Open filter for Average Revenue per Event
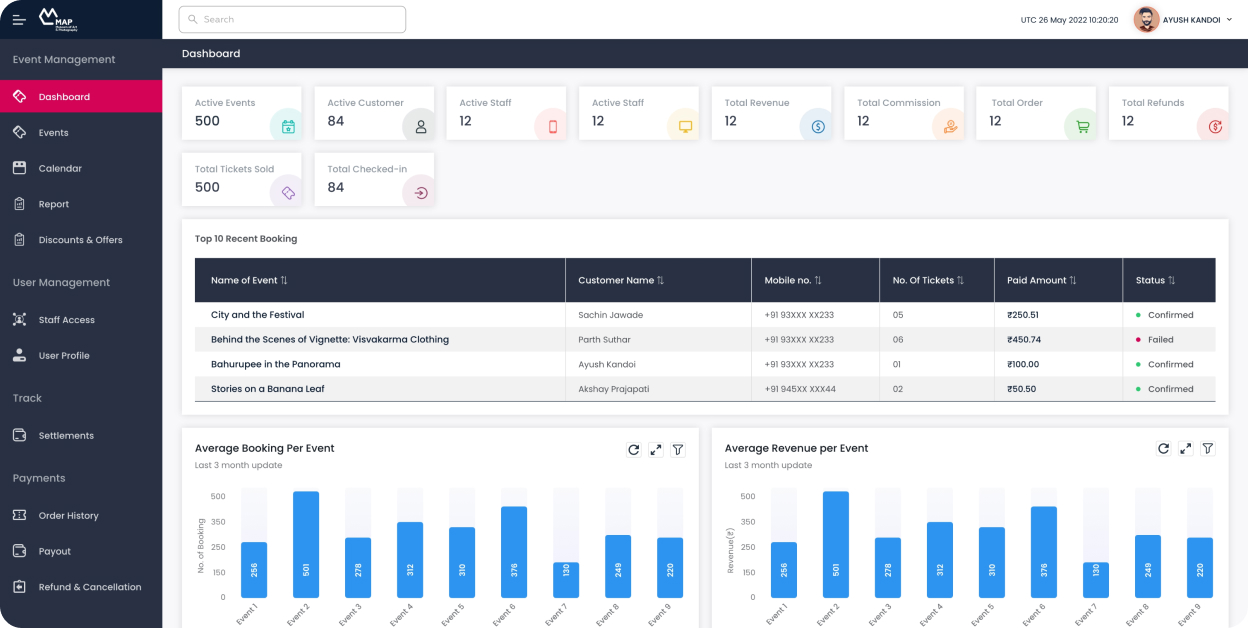The width and height of the screenshot is (1248, 628). 1207,449
